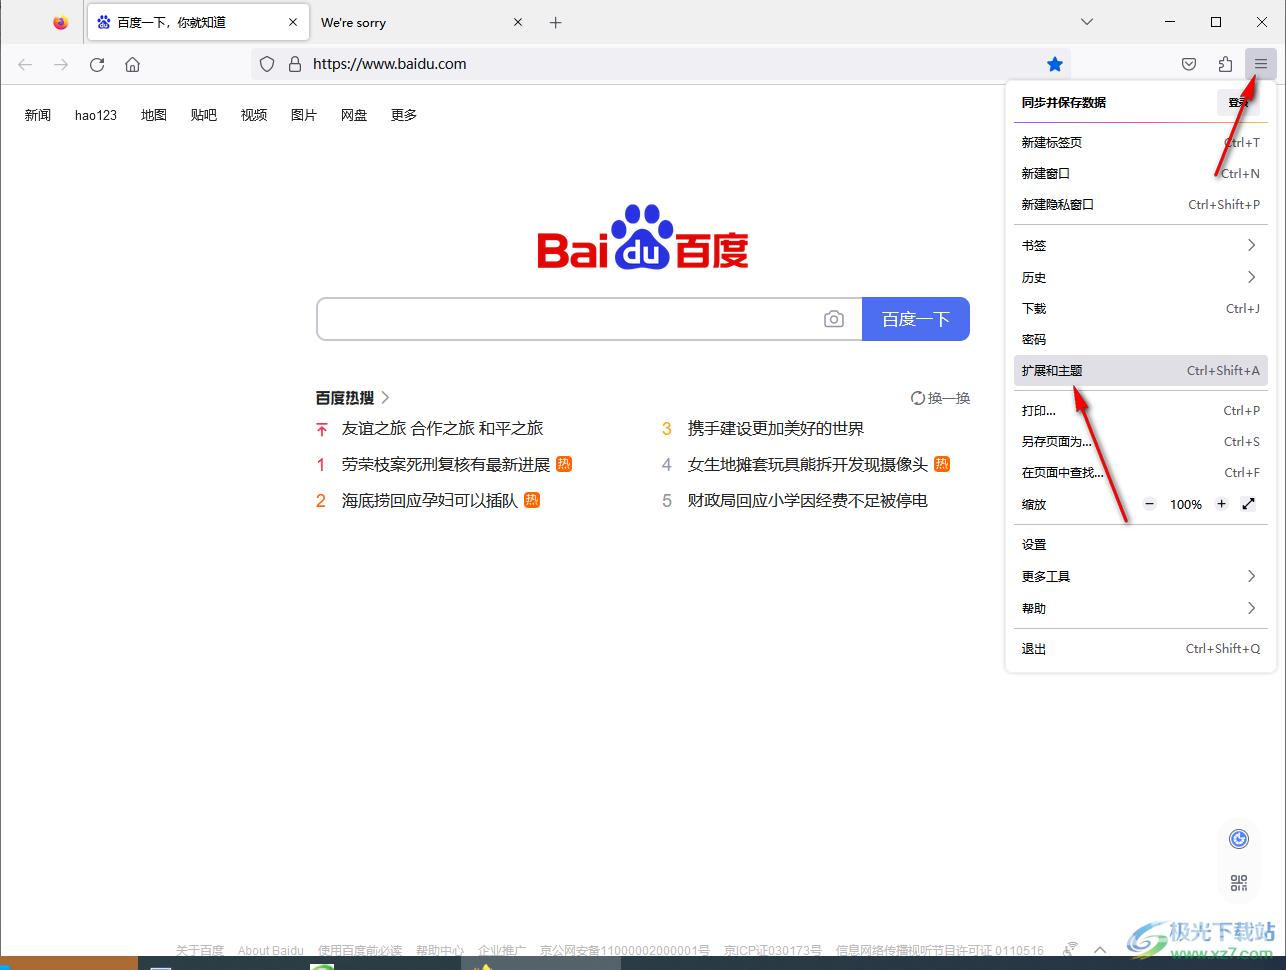This screenshot has height=970, width=1286.
Task: Open hot search 友谊之旅 合作之旅 和平之旅
Action: pos(442,428)
